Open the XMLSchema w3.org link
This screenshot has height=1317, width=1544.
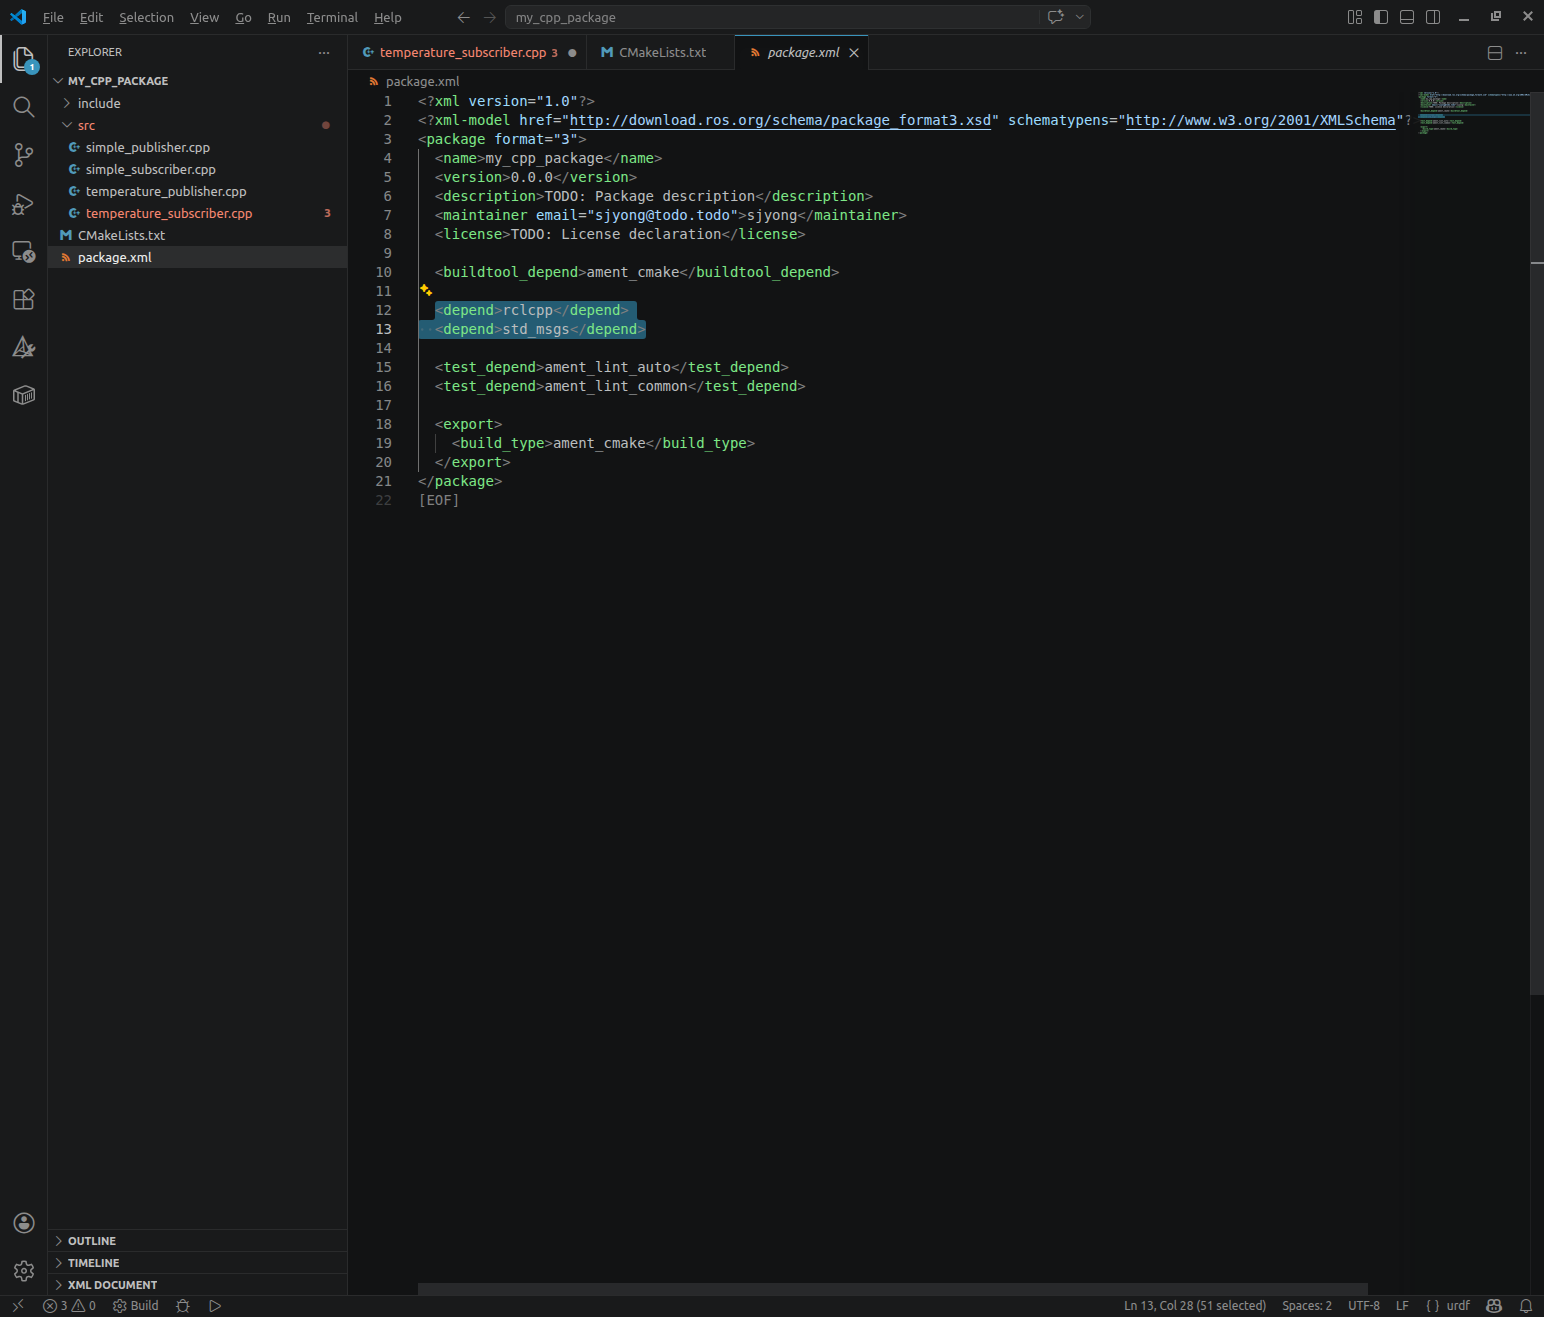coord(1261,120)
